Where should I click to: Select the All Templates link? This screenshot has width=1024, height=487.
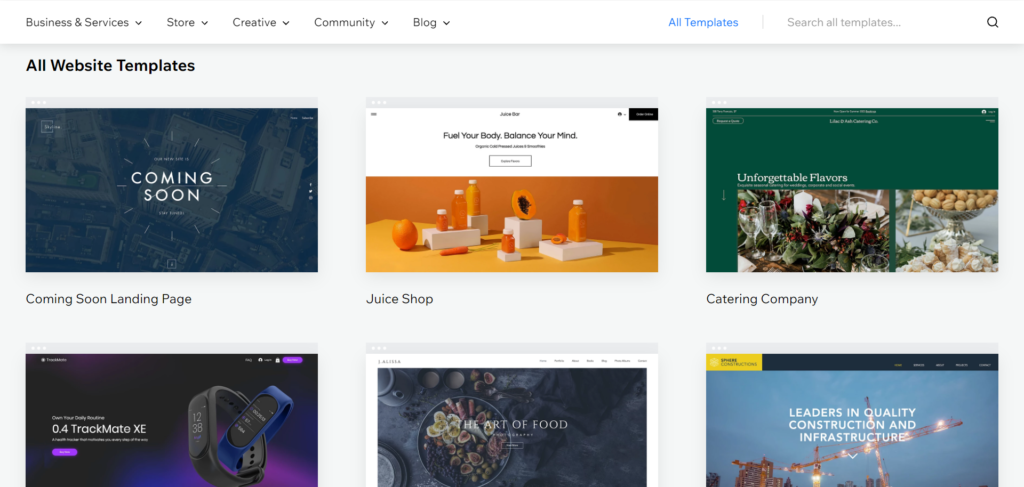click(703, 22)
